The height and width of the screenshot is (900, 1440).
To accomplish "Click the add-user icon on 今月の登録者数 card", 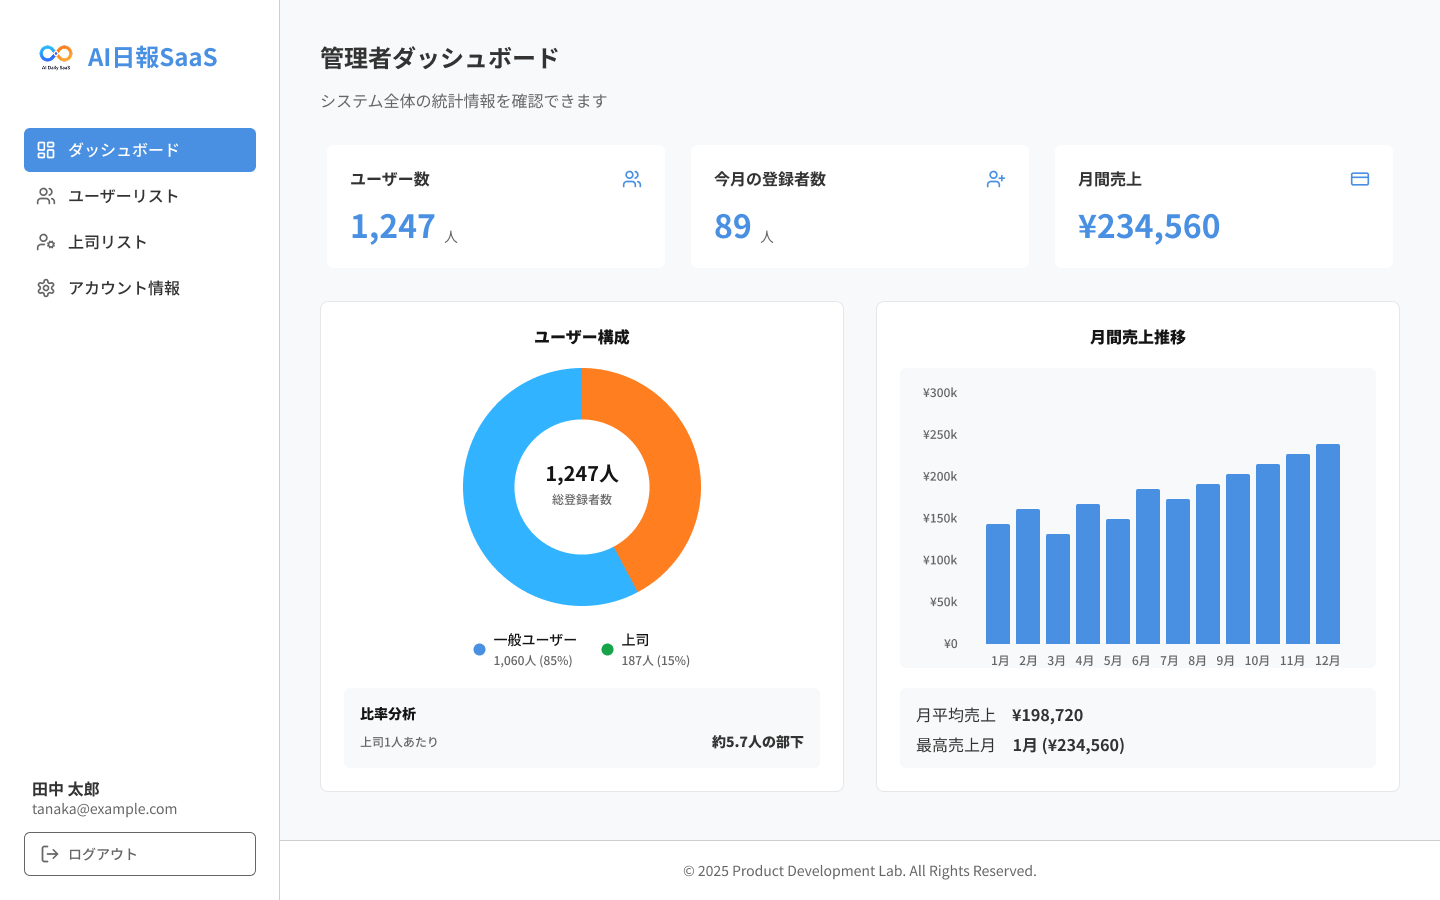I will click(x=996, y=179).
